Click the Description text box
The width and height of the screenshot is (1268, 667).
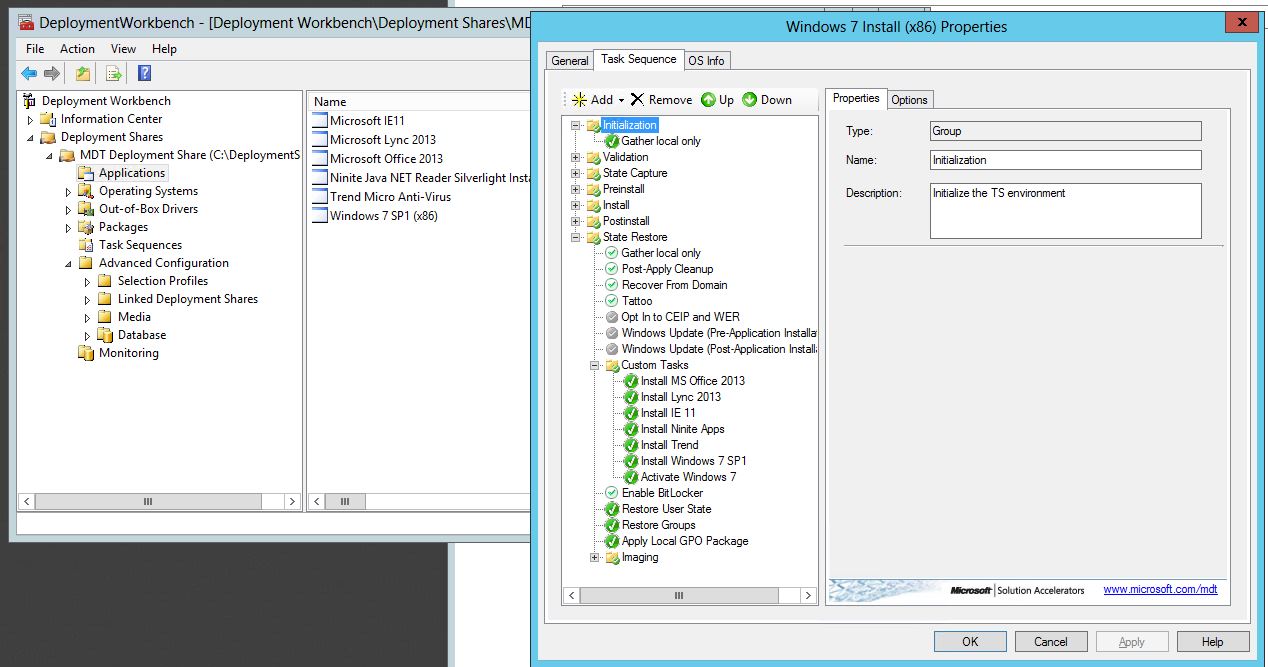tap(1065, 211)
